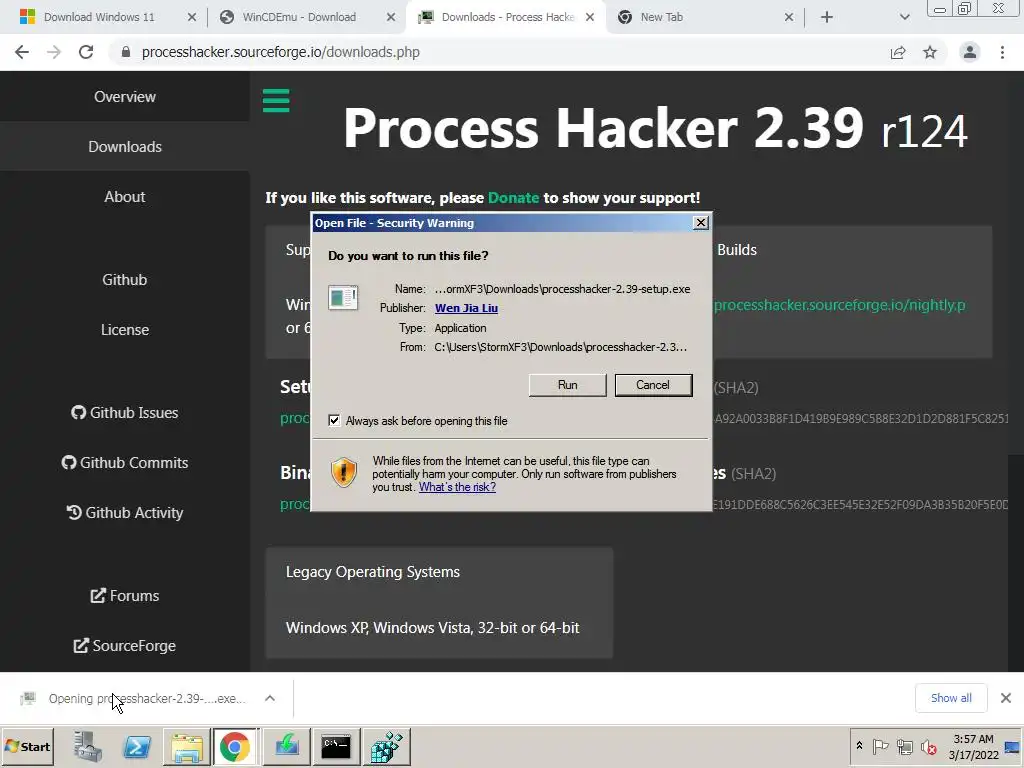Open Forums external link
Screen dimensions: 1024x768
(x=125, y=596)
